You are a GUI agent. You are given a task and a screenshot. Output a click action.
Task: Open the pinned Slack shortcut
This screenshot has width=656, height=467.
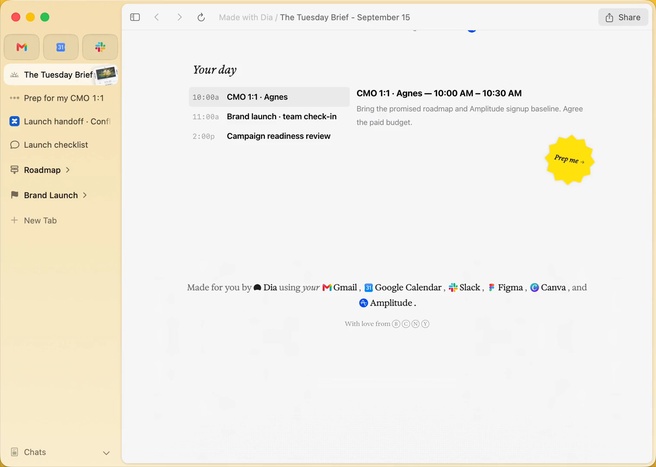tap(100, 47)
